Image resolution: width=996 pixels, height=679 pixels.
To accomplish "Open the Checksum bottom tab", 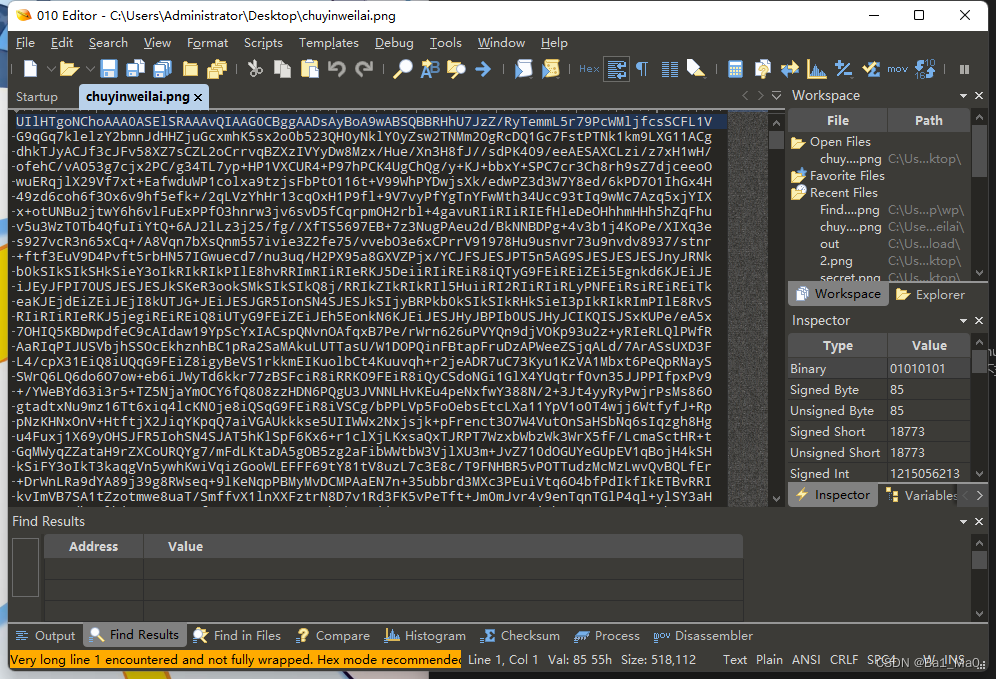I will pyautogui.click(x=520, y=635).
